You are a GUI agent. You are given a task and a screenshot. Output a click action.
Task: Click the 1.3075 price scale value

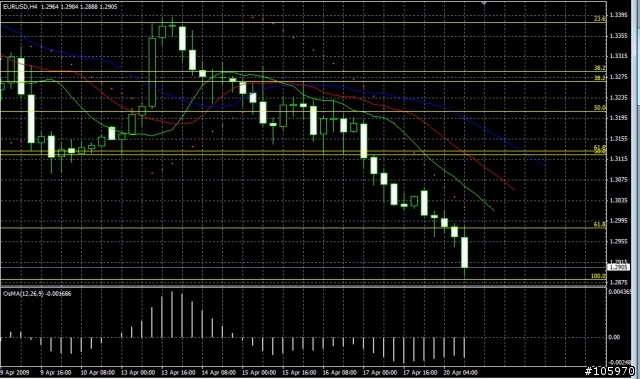618,180
